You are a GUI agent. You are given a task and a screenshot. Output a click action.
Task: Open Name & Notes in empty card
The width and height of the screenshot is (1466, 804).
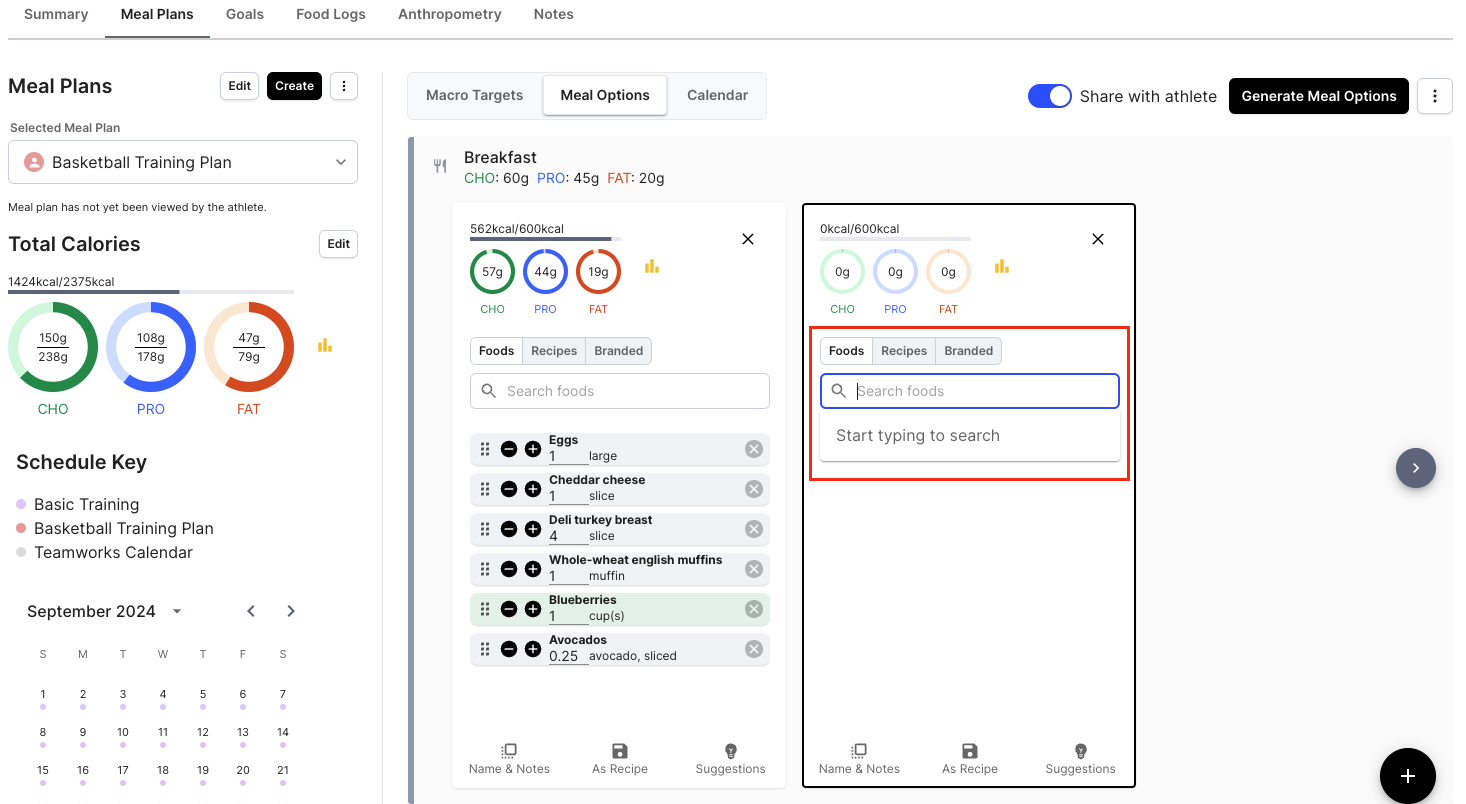point(859,759)
